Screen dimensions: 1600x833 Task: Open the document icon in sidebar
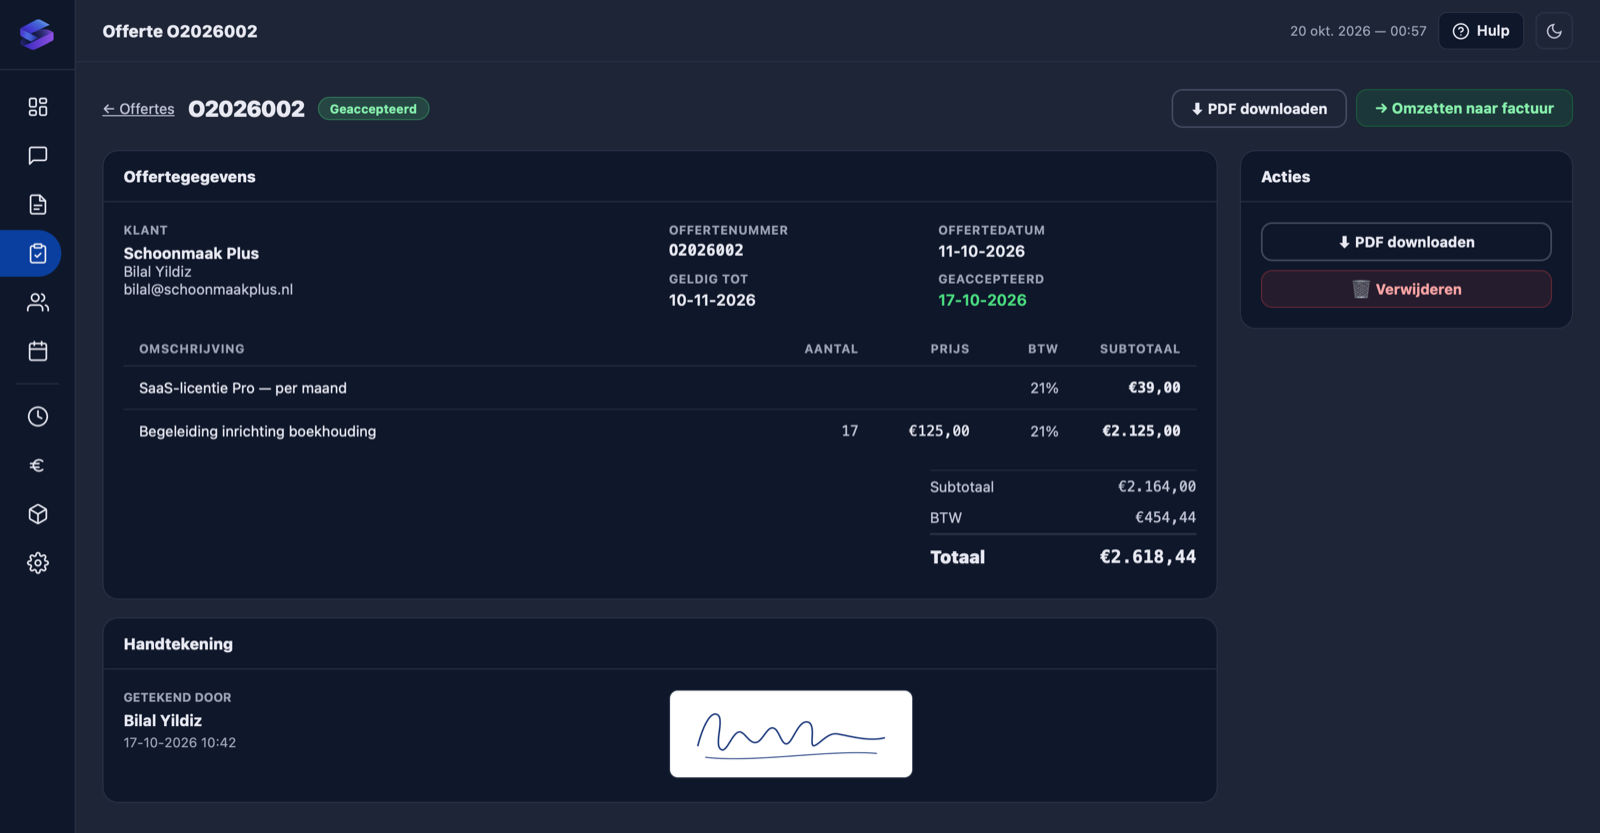click(x=38, y=204)
